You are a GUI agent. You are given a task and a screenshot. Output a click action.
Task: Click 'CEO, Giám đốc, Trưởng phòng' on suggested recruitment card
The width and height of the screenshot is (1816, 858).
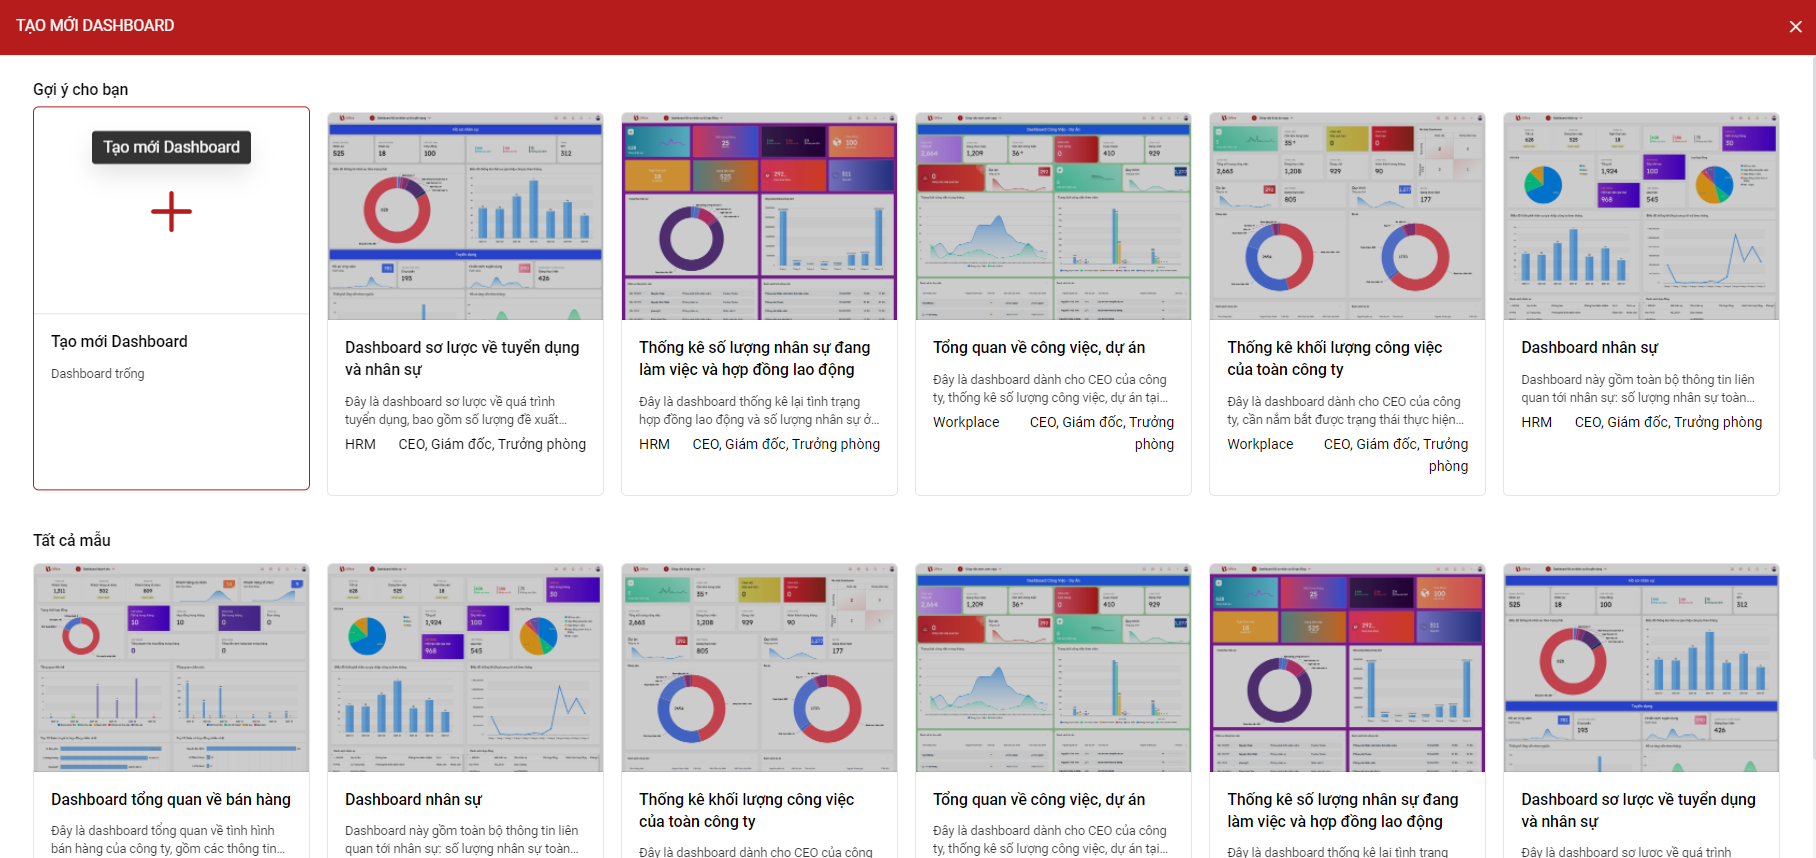pos(492,444)
